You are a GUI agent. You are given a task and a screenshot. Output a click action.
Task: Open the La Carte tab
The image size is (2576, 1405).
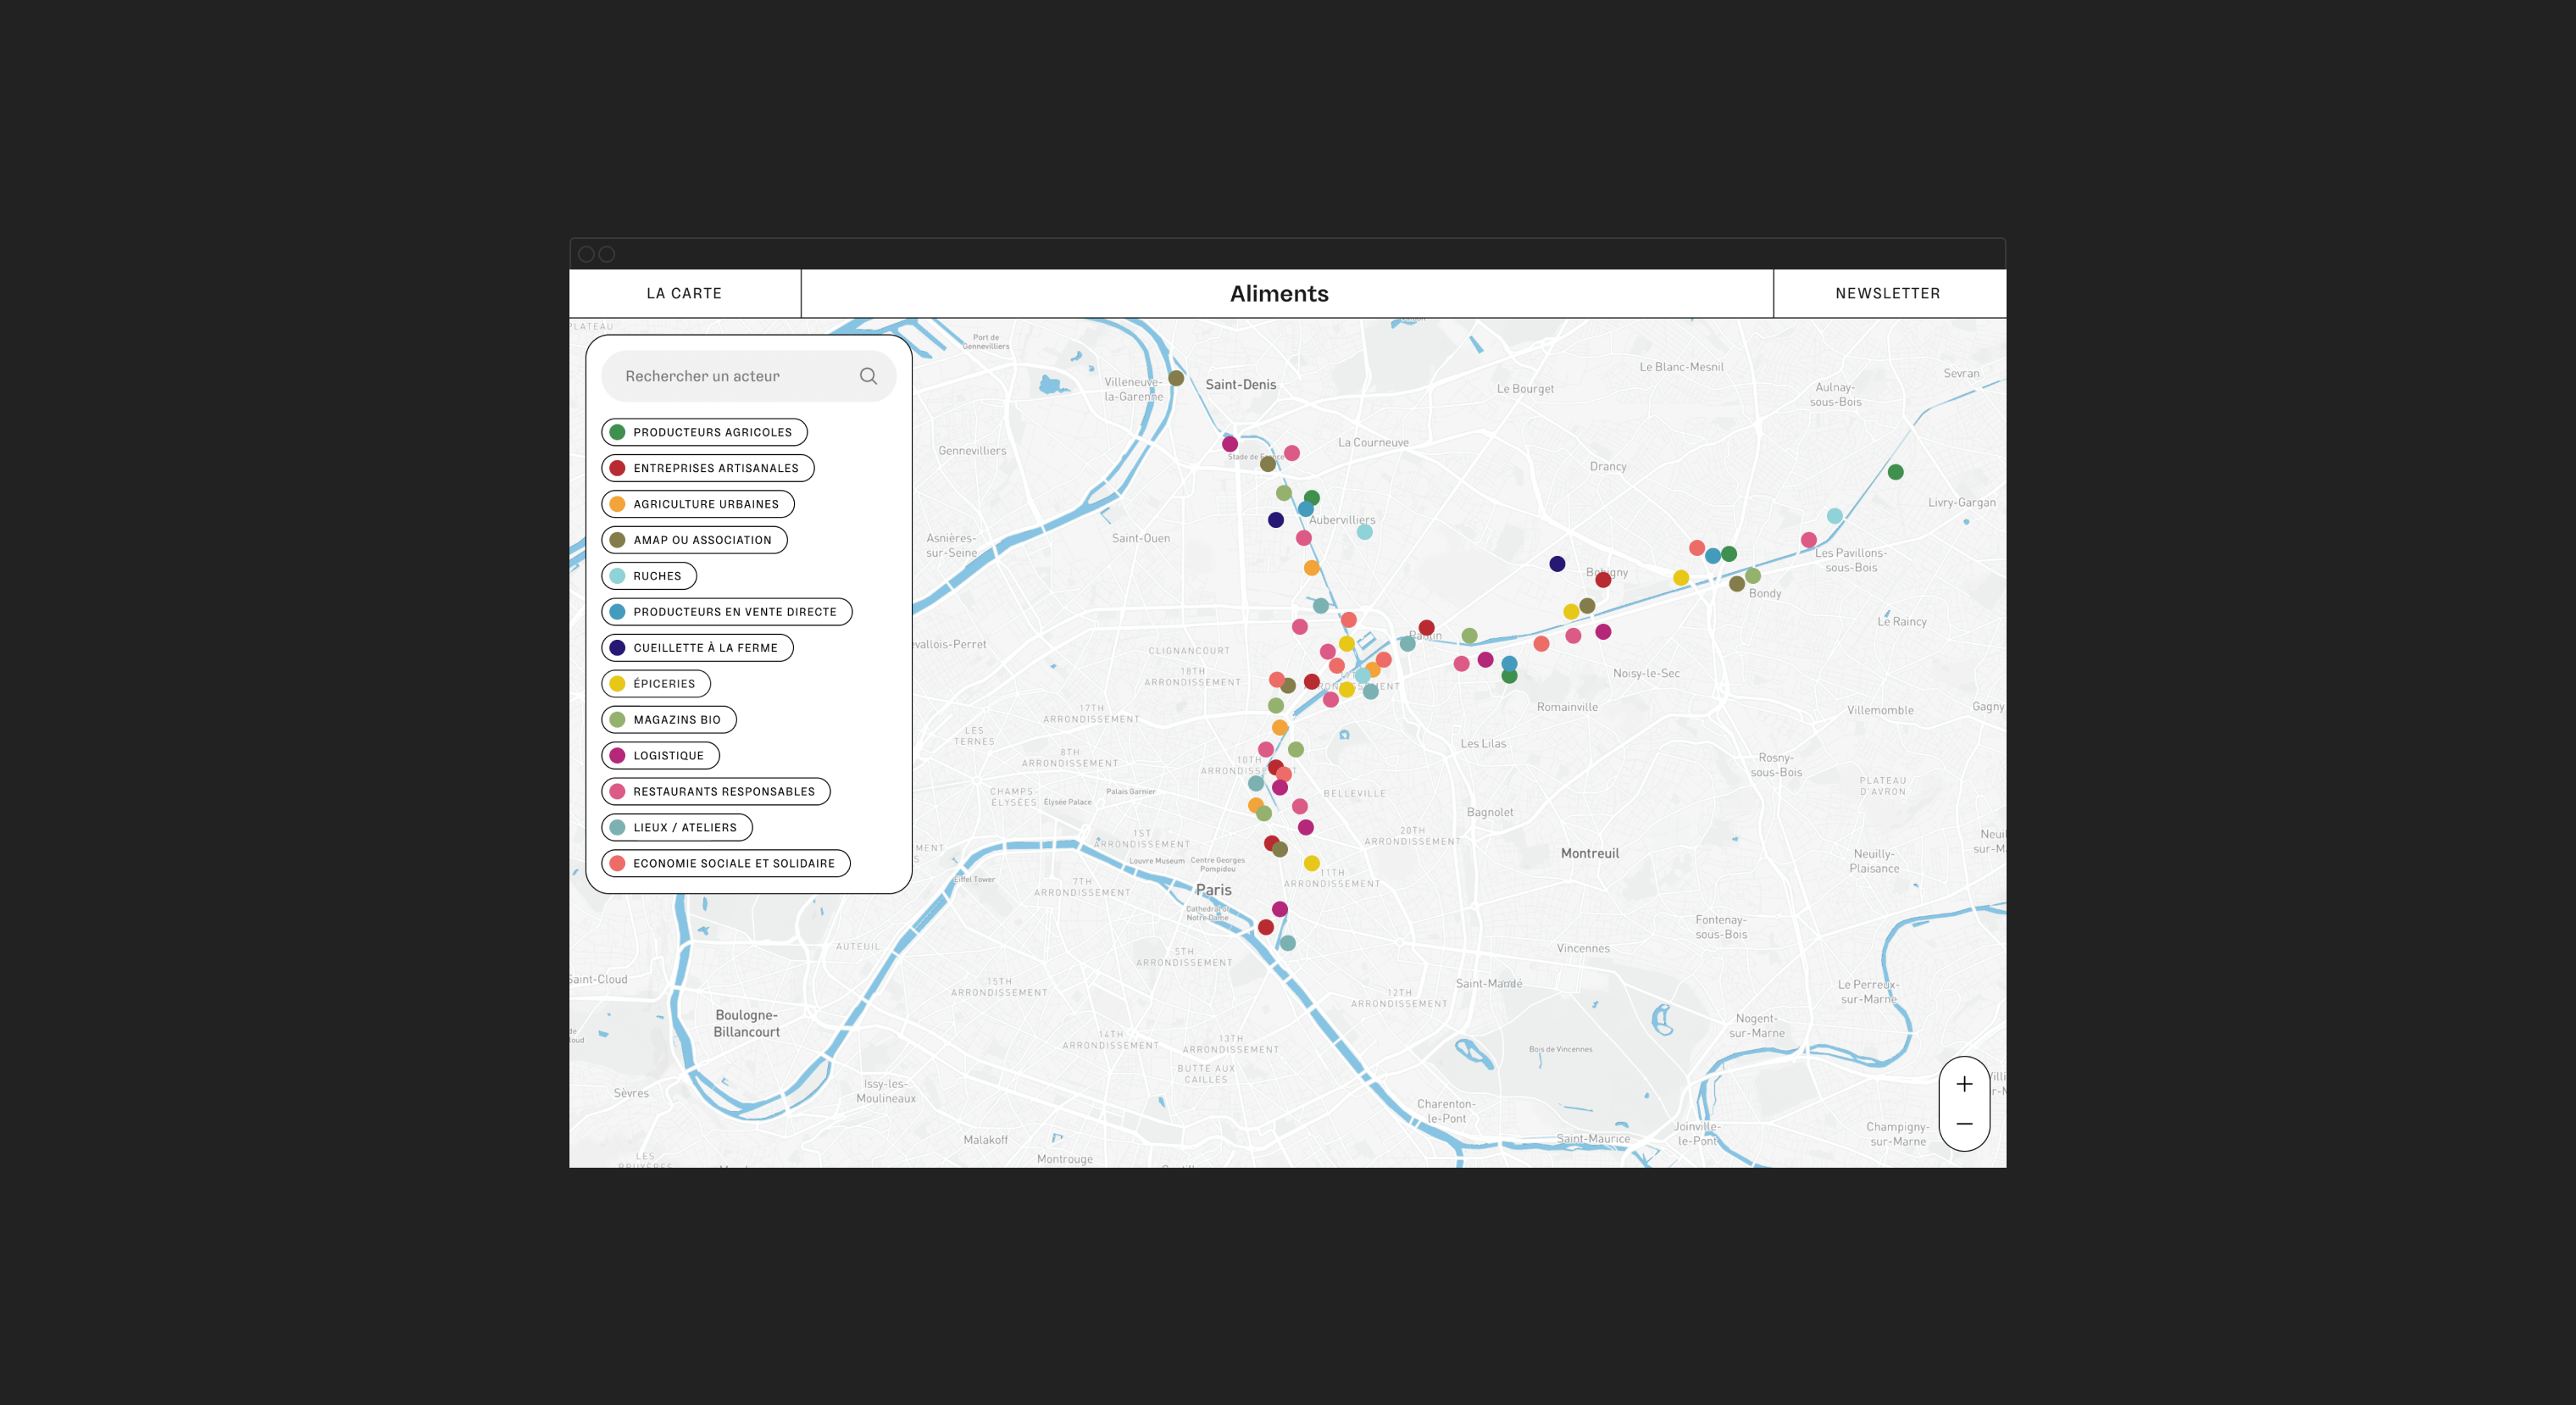[x=684, y=293]
